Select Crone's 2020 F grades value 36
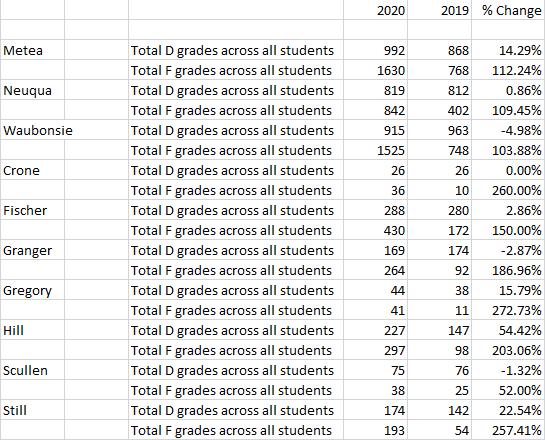The width and height of the screenshot is (545, 440). (x=375, y=190)
